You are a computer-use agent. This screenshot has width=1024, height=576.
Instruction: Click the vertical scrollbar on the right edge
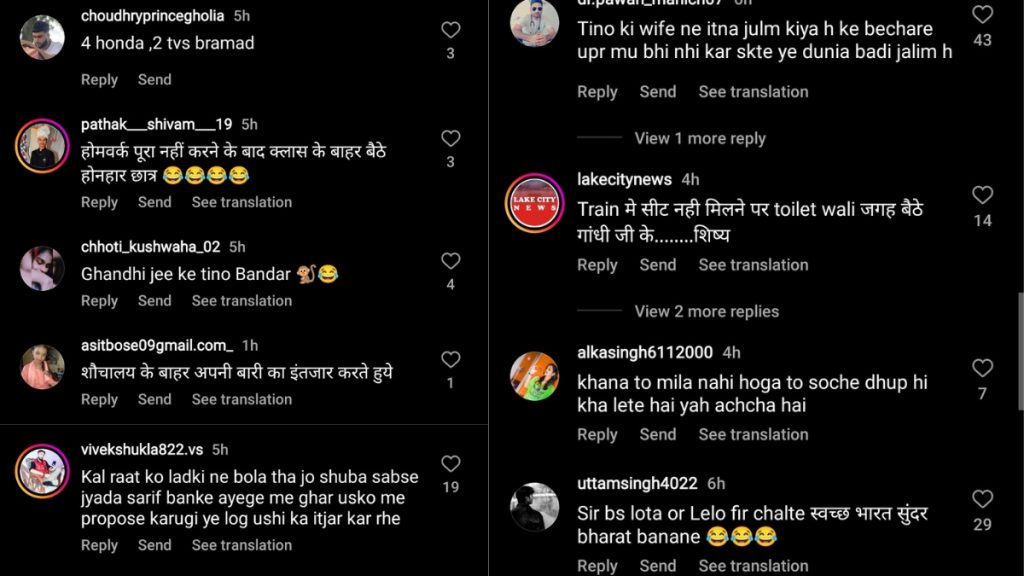[1021, 351]
